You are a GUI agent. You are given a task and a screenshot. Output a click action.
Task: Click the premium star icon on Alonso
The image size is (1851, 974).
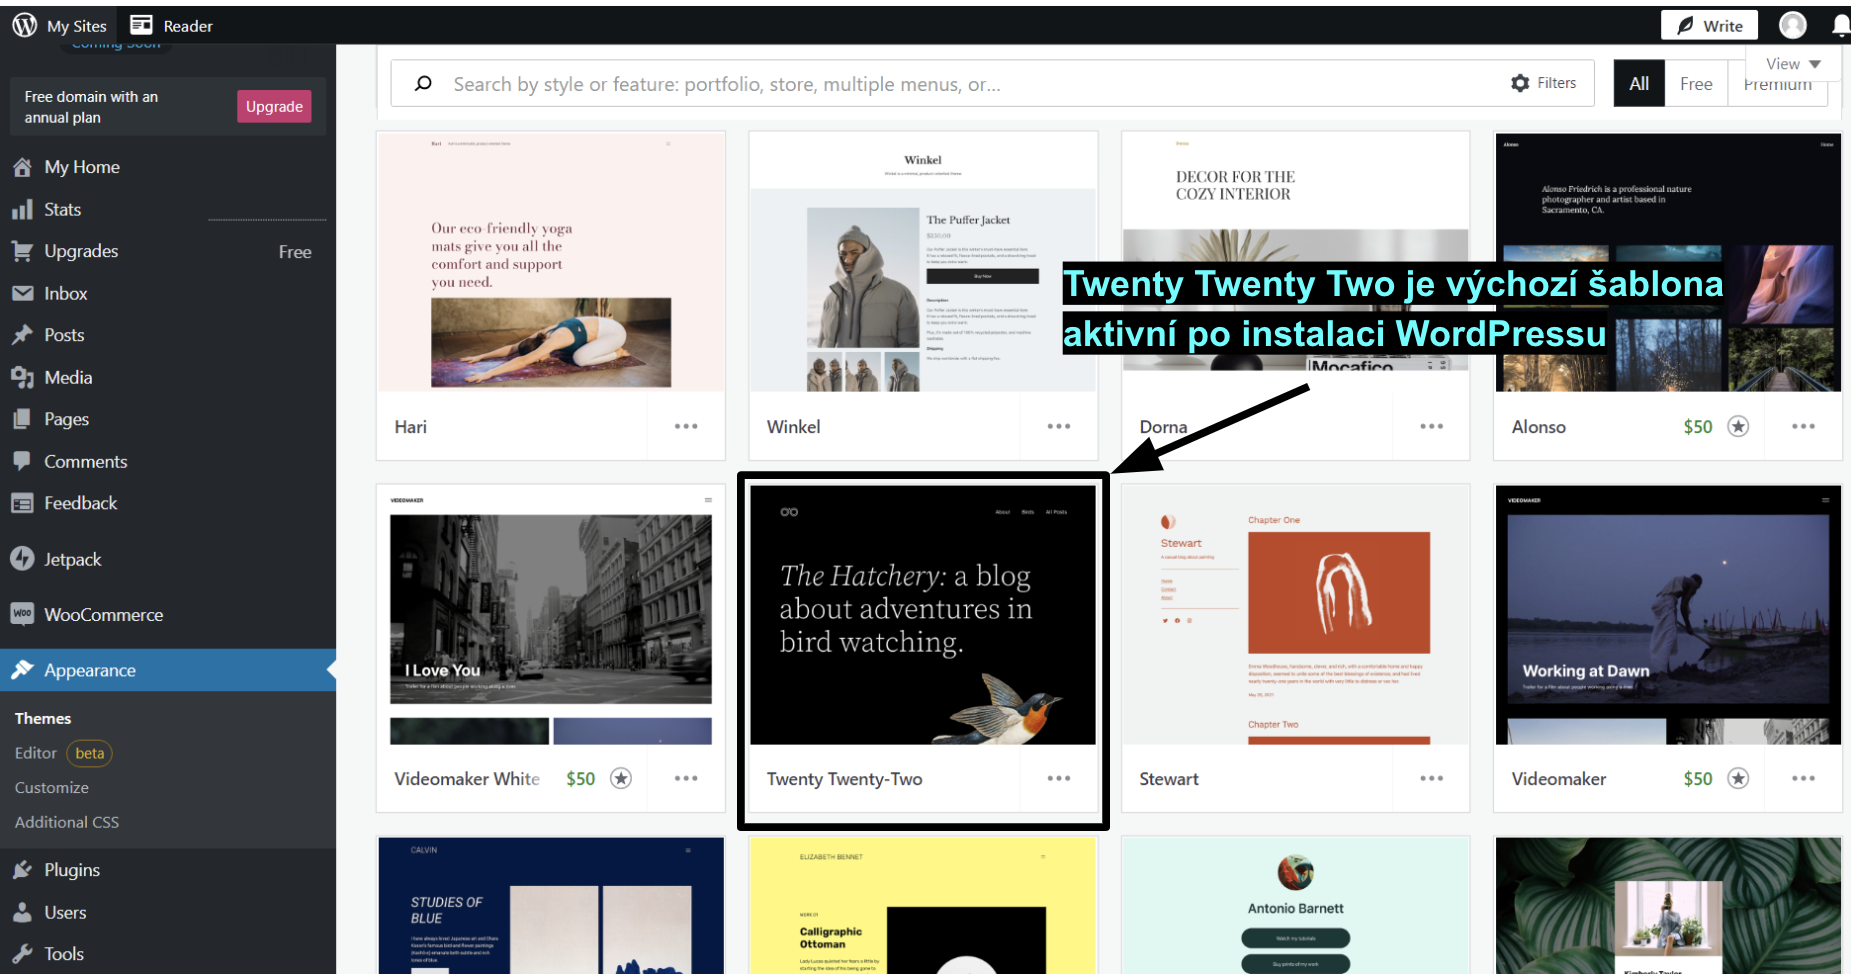tap(1739, 426)
